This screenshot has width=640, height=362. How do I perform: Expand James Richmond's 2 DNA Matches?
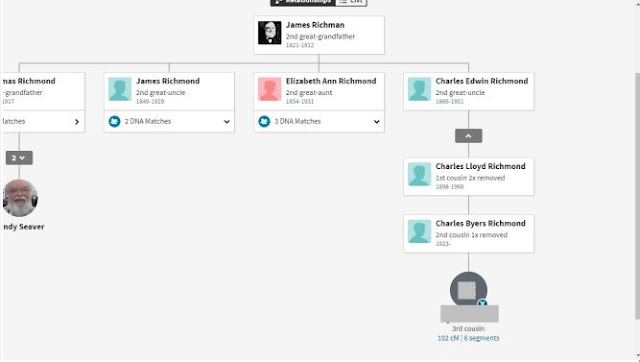click(227, 122)
